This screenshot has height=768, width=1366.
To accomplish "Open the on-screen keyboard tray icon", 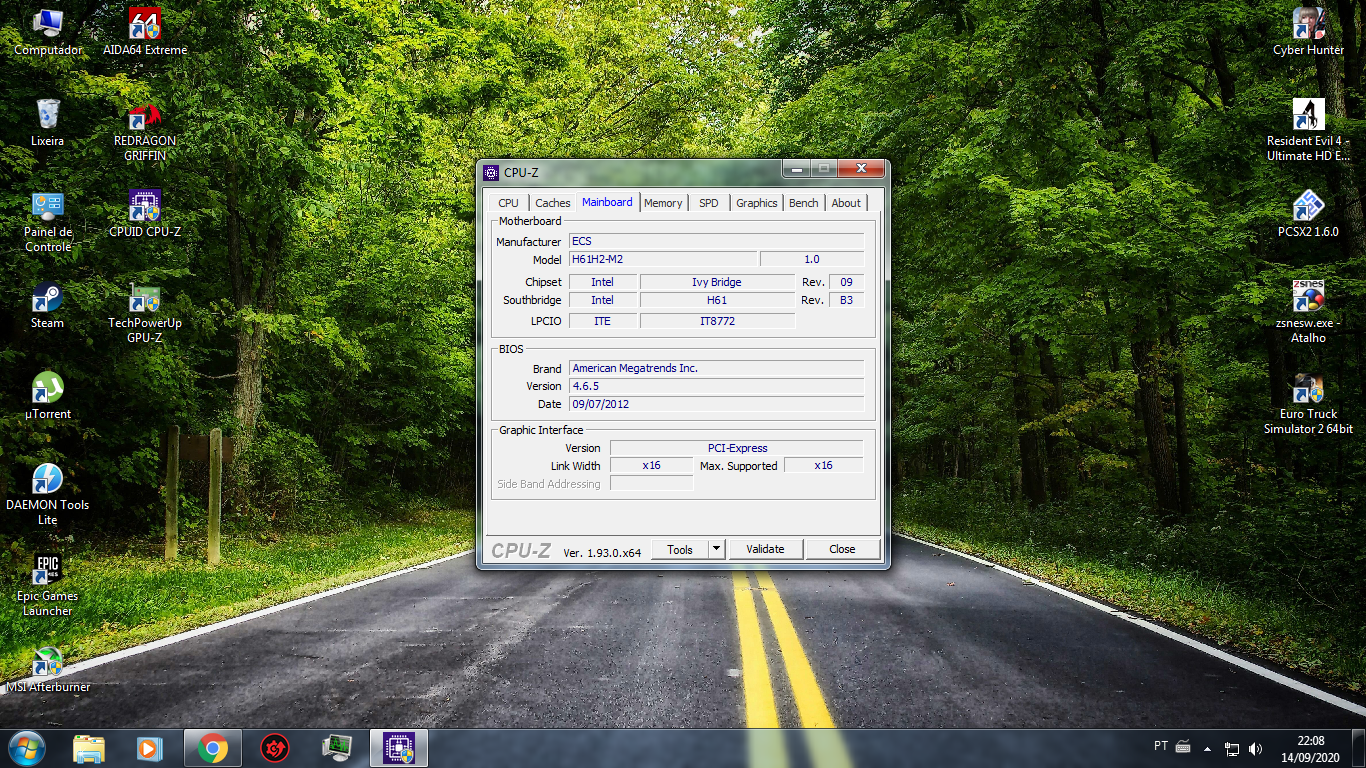I will 1183,747.
